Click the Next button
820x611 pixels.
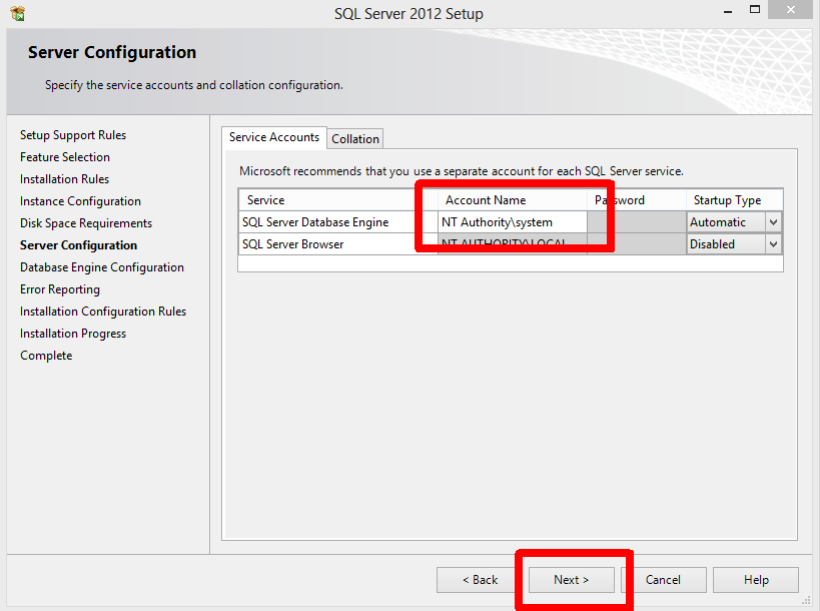(x=571, y=580)
